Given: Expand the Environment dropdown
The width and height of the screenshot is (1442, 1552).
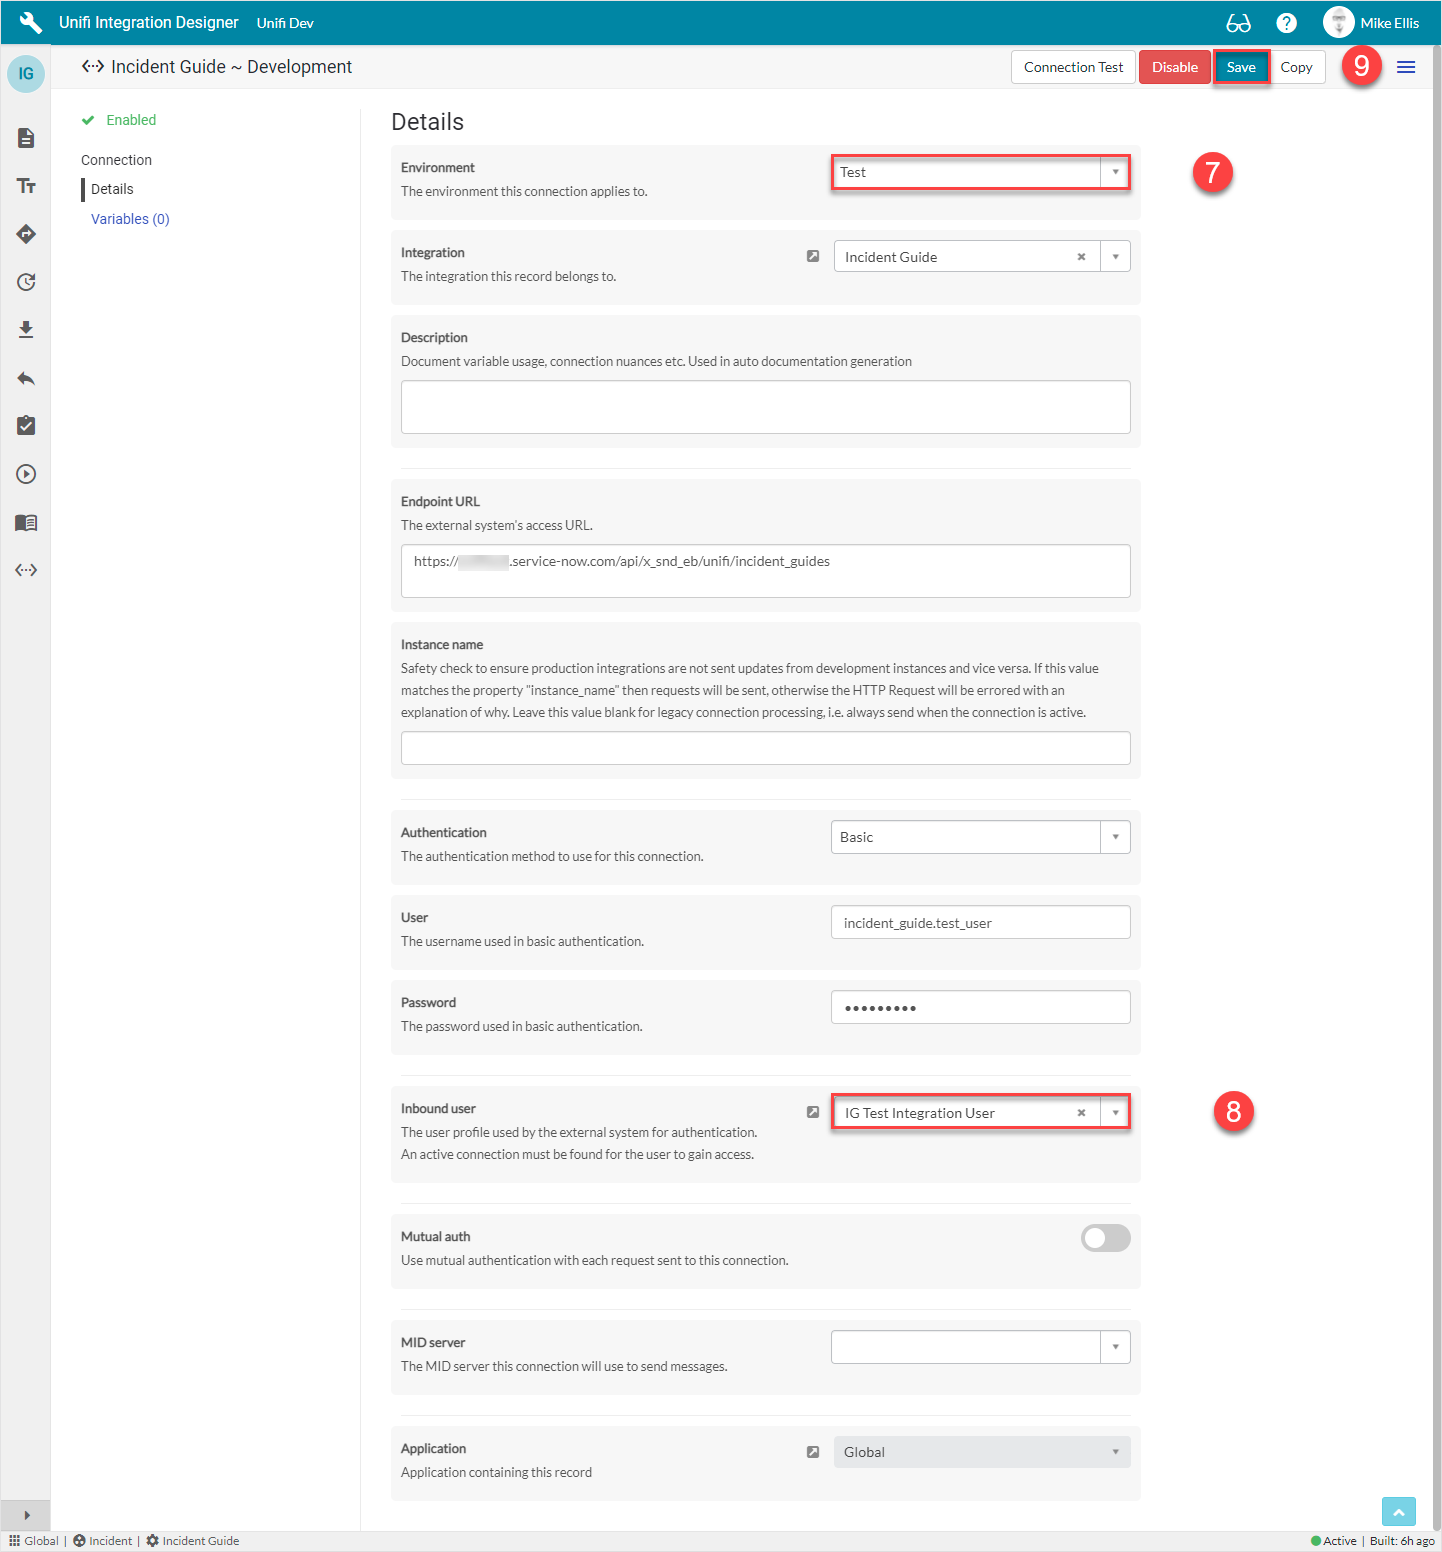Looking at the screenshot, I should 1115,172.
